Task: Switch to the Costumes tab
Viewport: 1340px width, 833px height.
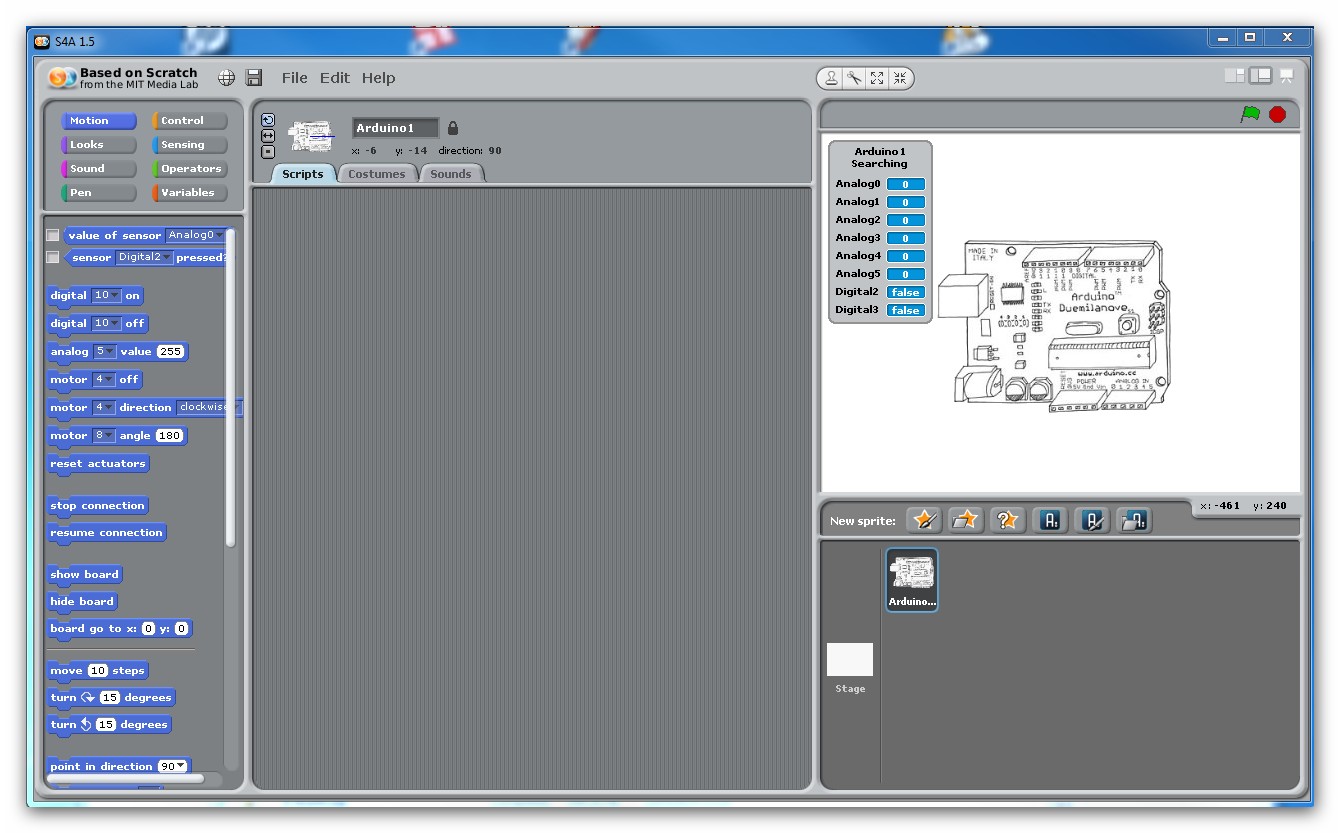Action: pyautogui.click(x=377, y=174)
